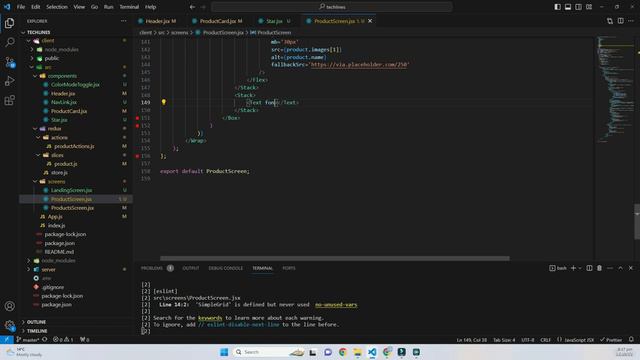Open the Extensions view
This screenshot has width=640, height=360.
point(9,100)
